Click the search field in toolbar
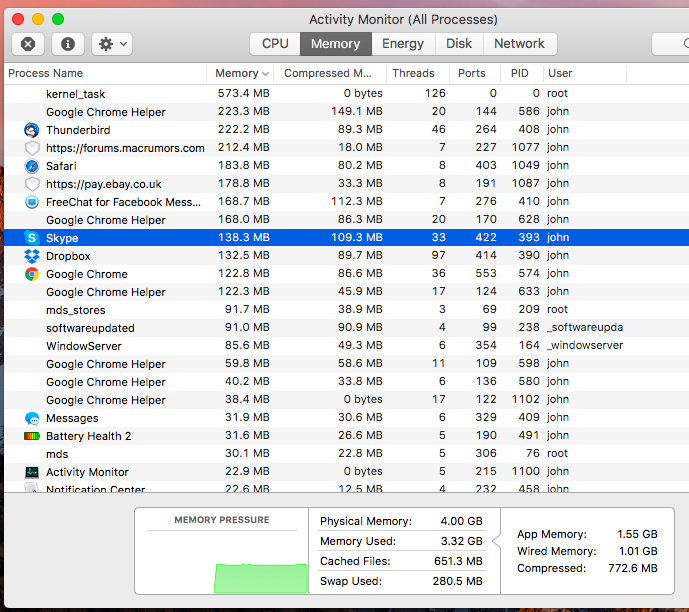 [x=671, y=44]
